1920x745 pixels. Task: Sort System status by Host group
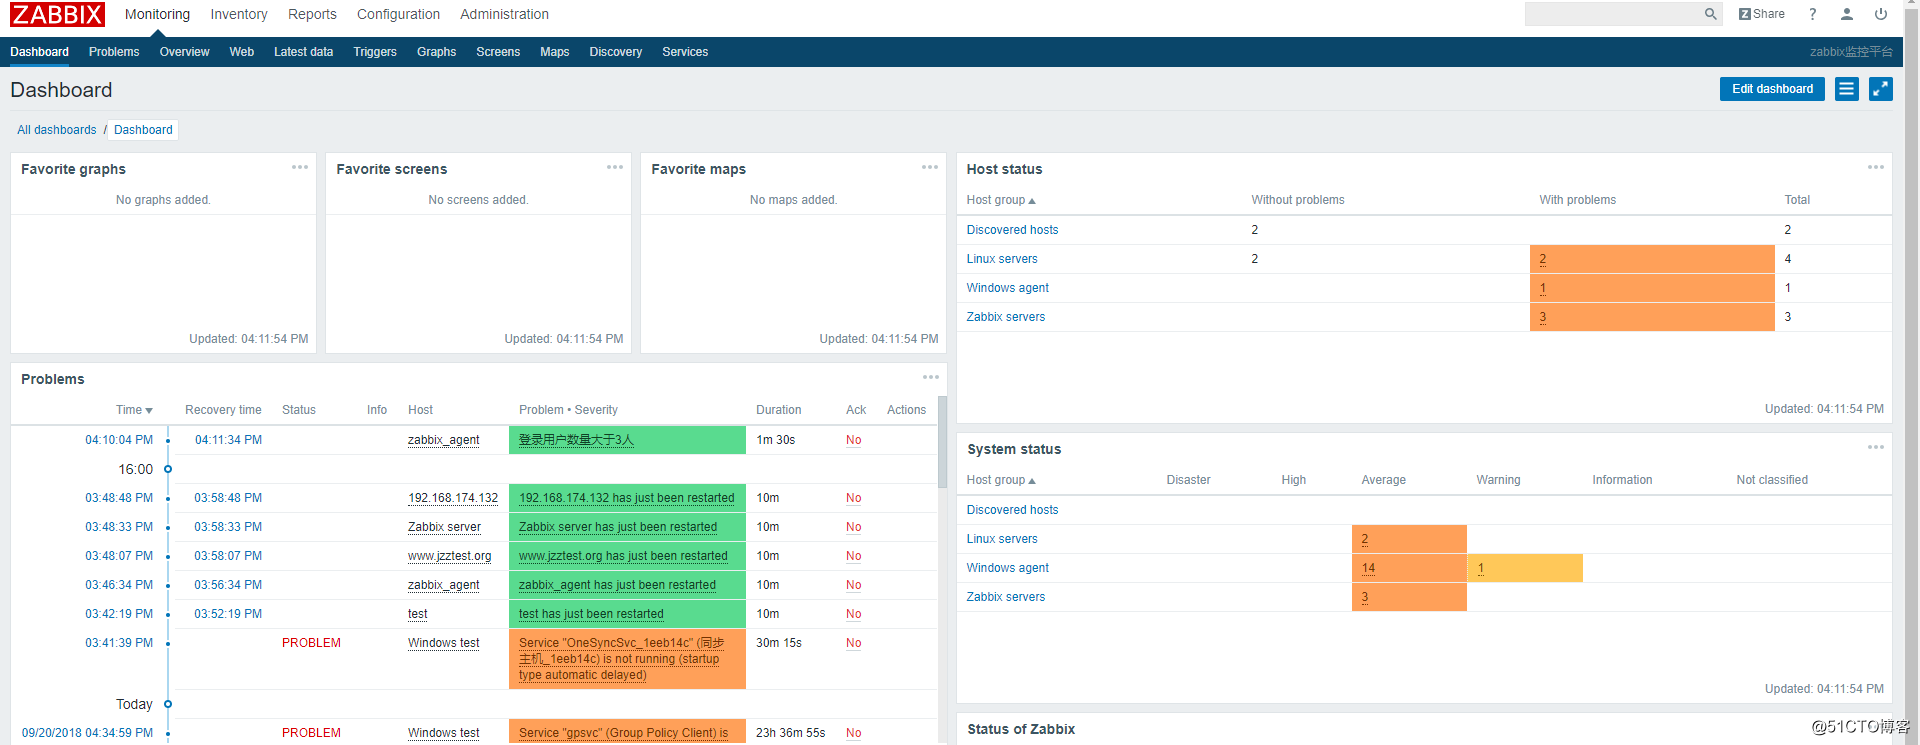pyautogui.click(x=1001, y=480)
